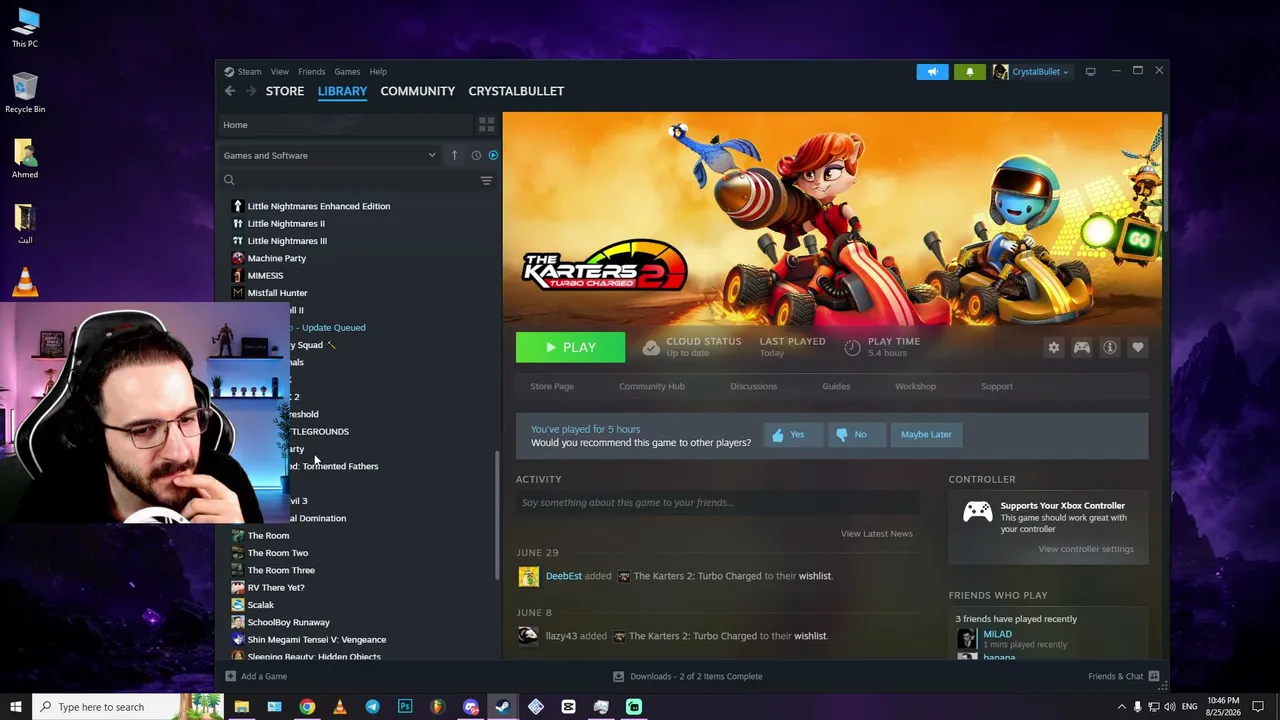Click the activity status text box
The height and width of the screenshot is (720, 1280).
pos(717,503)
